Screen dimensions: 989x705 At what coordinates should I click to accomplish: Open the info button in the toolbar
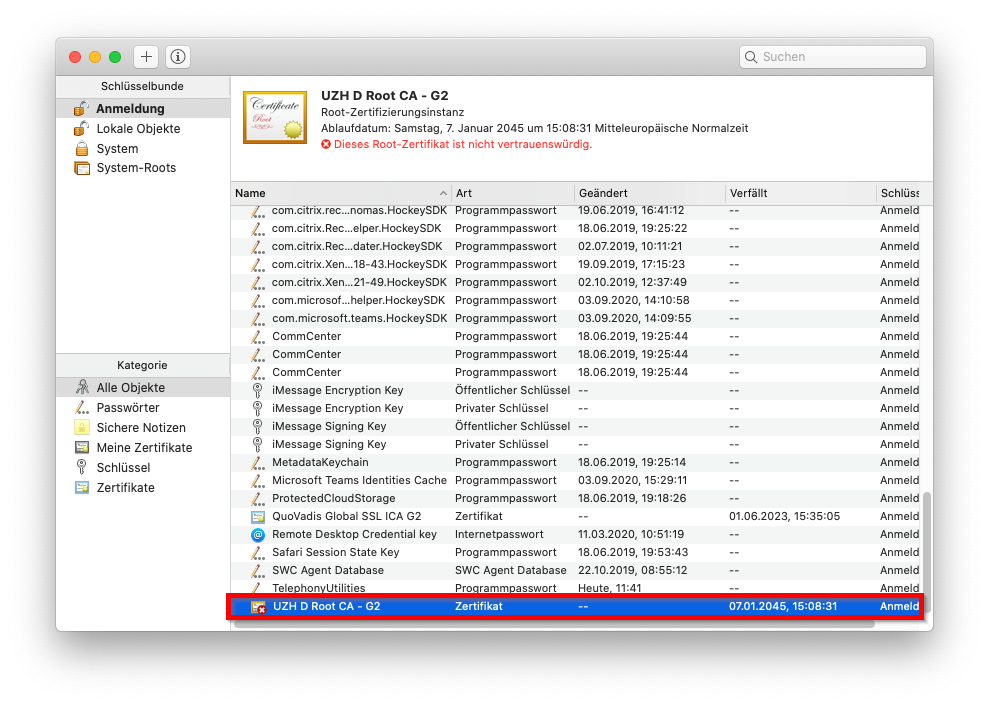tap(178, 57)
